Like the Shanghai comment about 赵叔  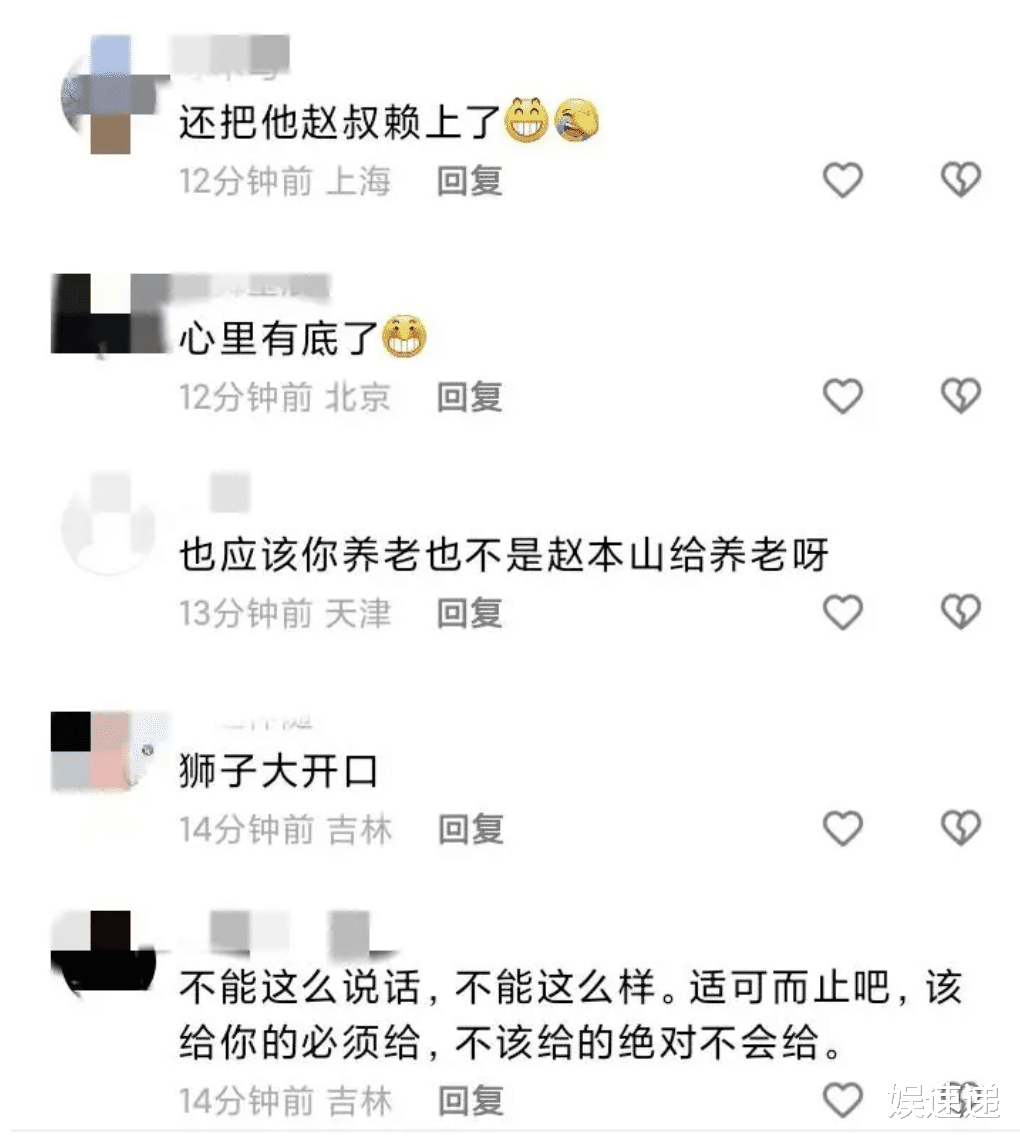[x=843, y=180]
